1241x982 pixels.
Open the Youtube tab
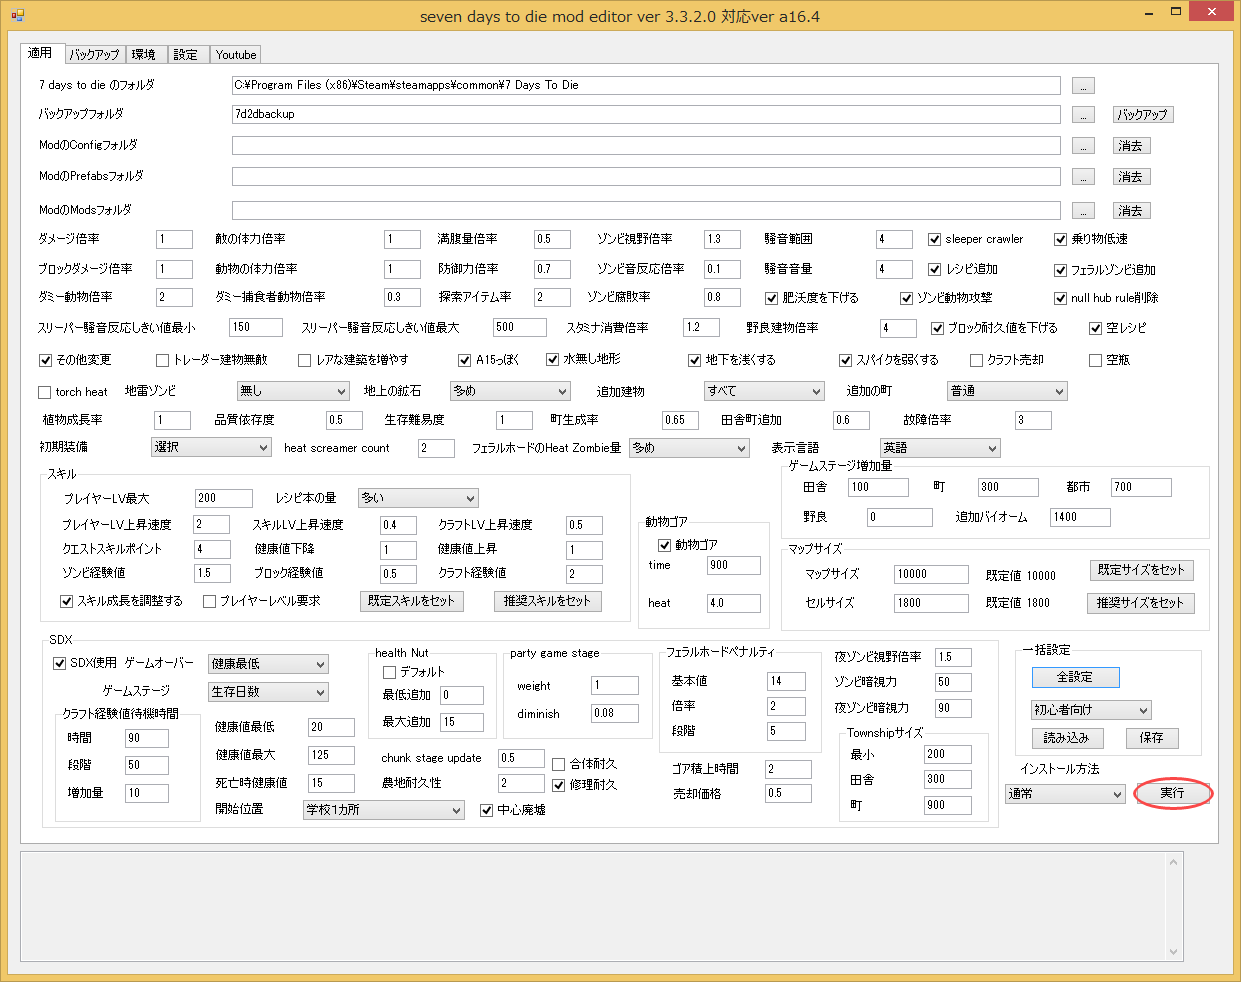236,55
